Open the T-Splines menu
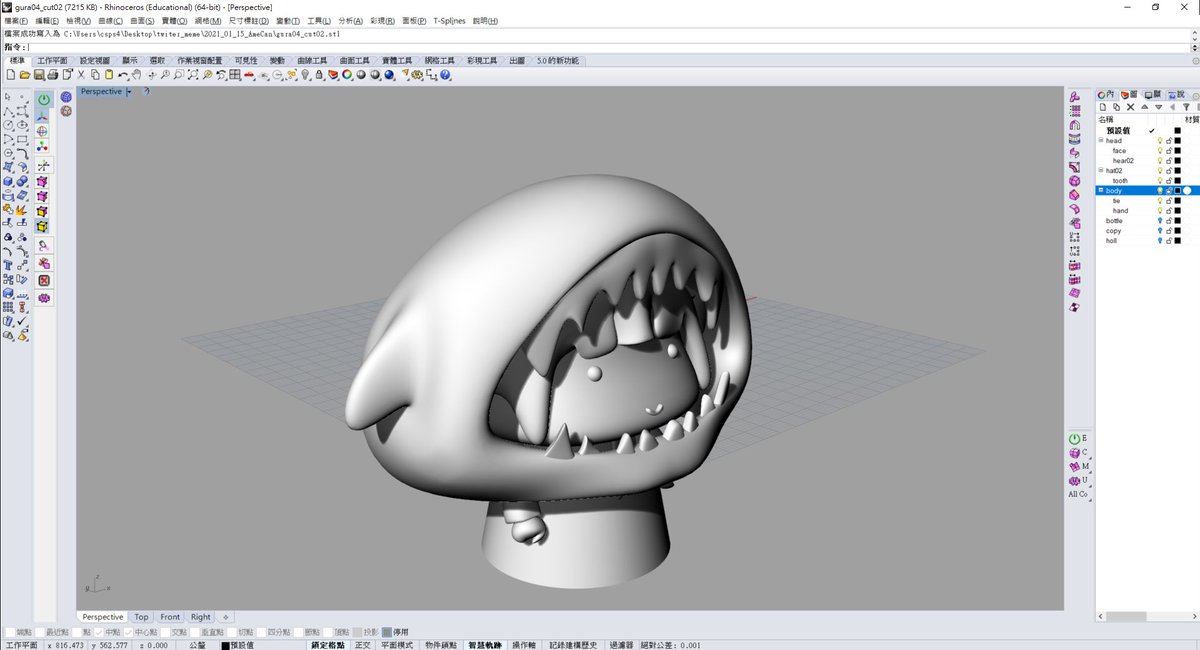 point(450,21)
